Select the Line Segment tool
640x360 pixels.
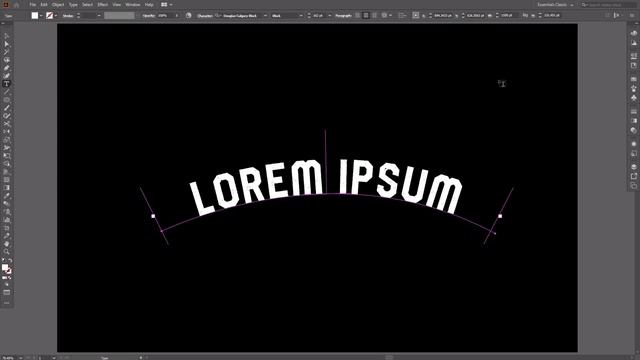coord(7,92)
